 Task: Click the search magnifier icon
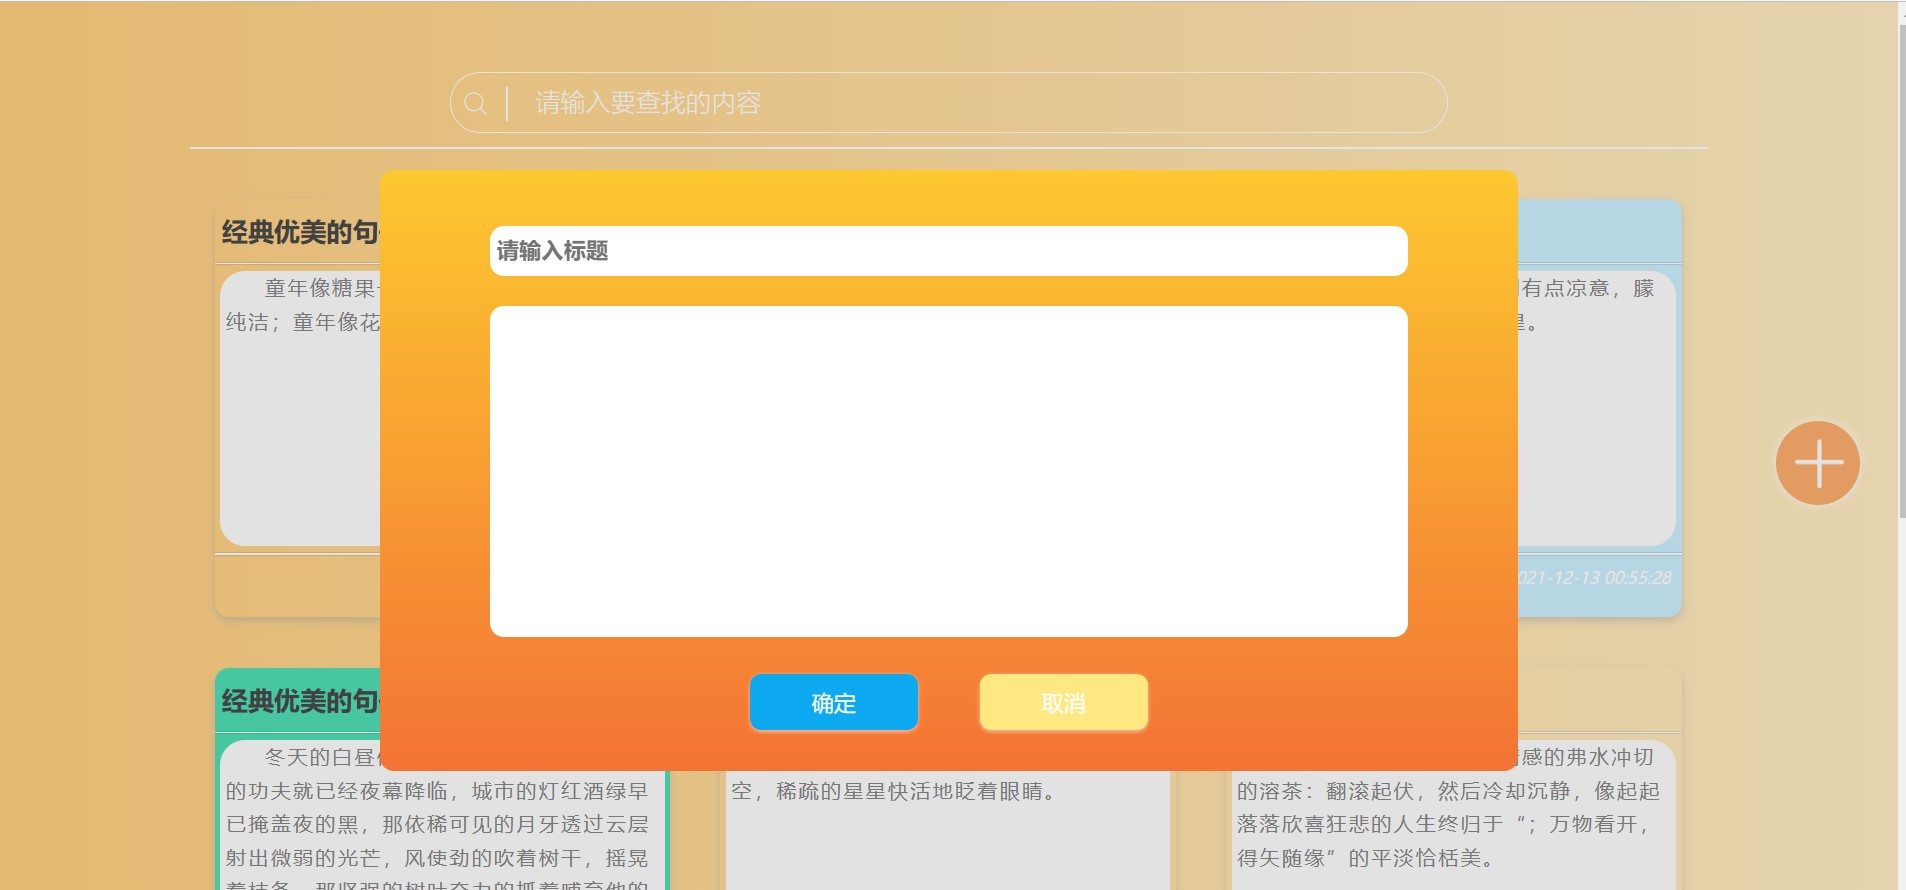(x=475, y=103)
